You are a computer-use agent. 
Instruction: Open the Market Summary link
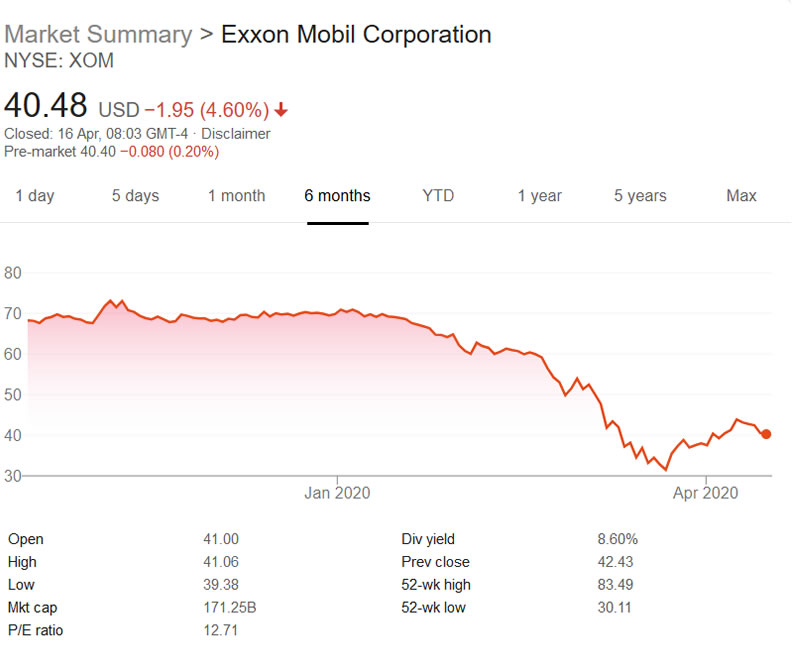click(x=98, y=34)
